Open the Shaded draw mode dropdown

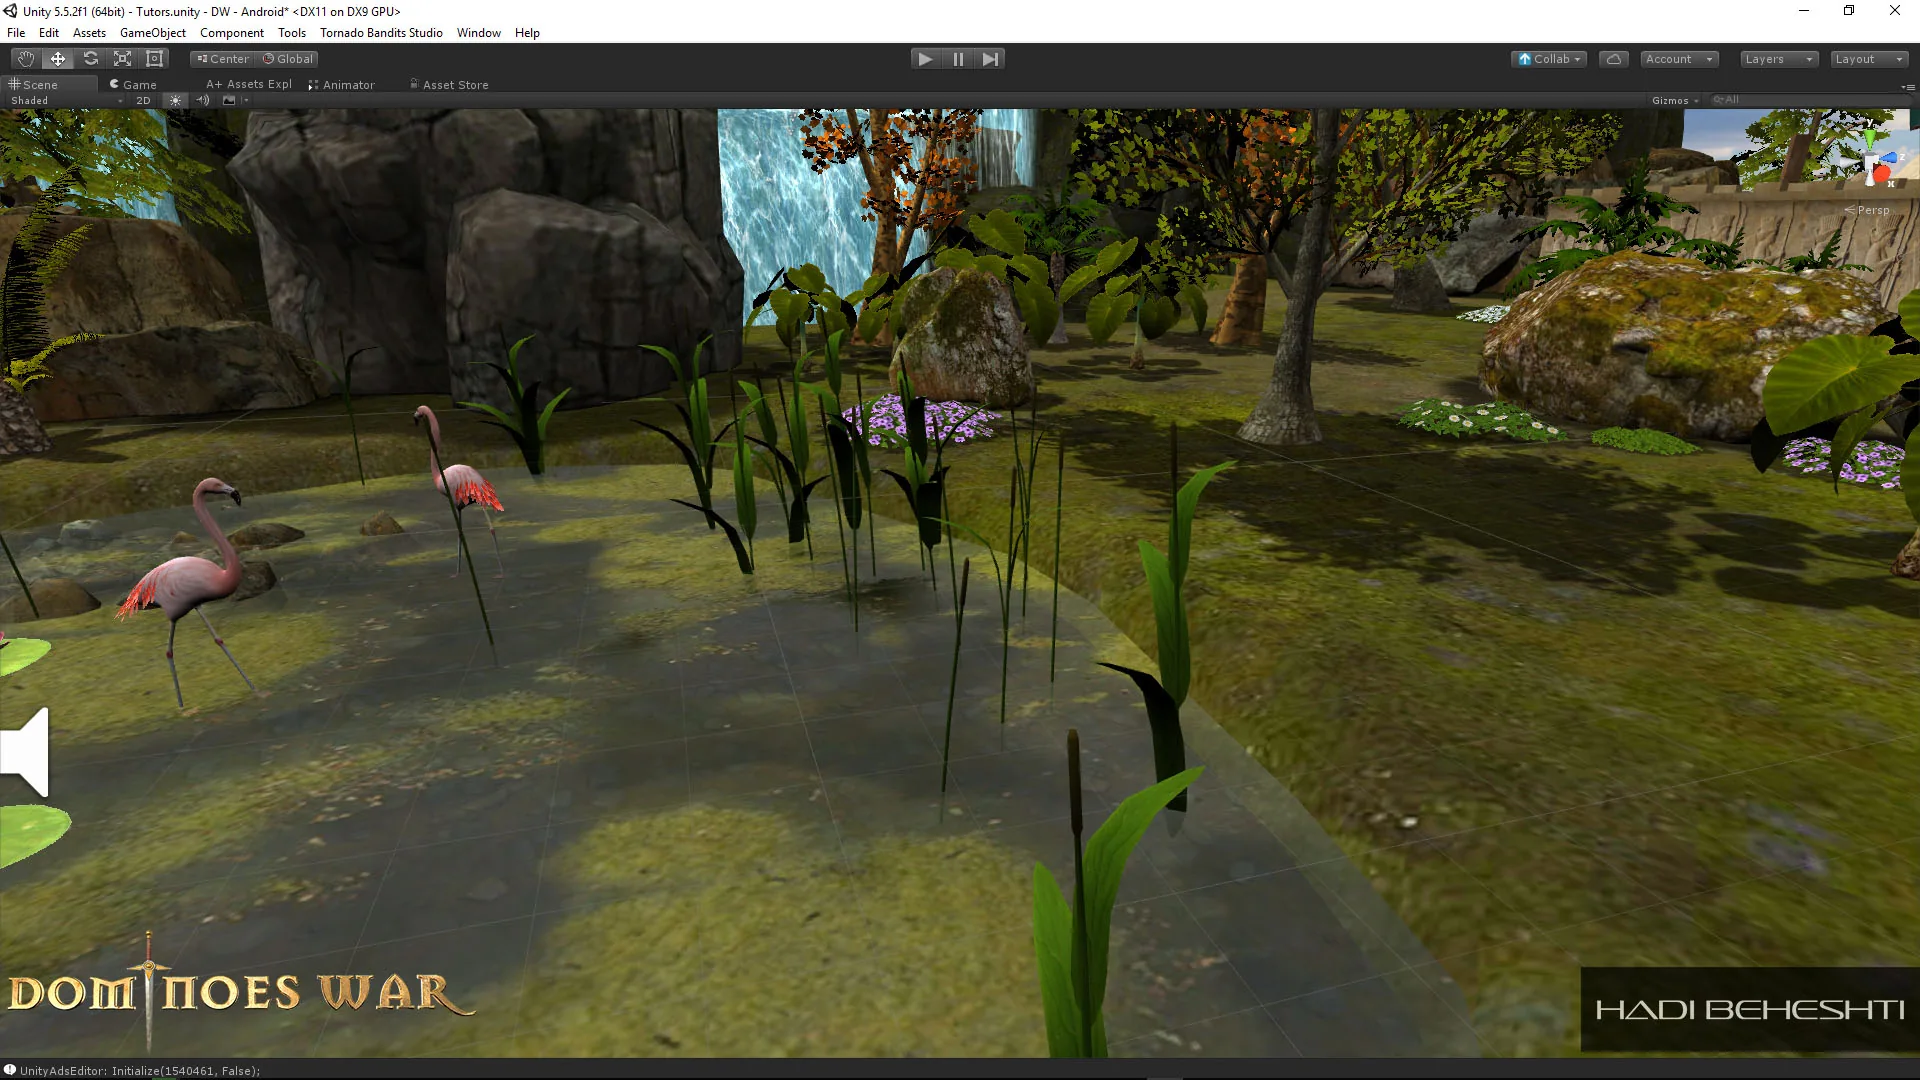tap(66, 100)
